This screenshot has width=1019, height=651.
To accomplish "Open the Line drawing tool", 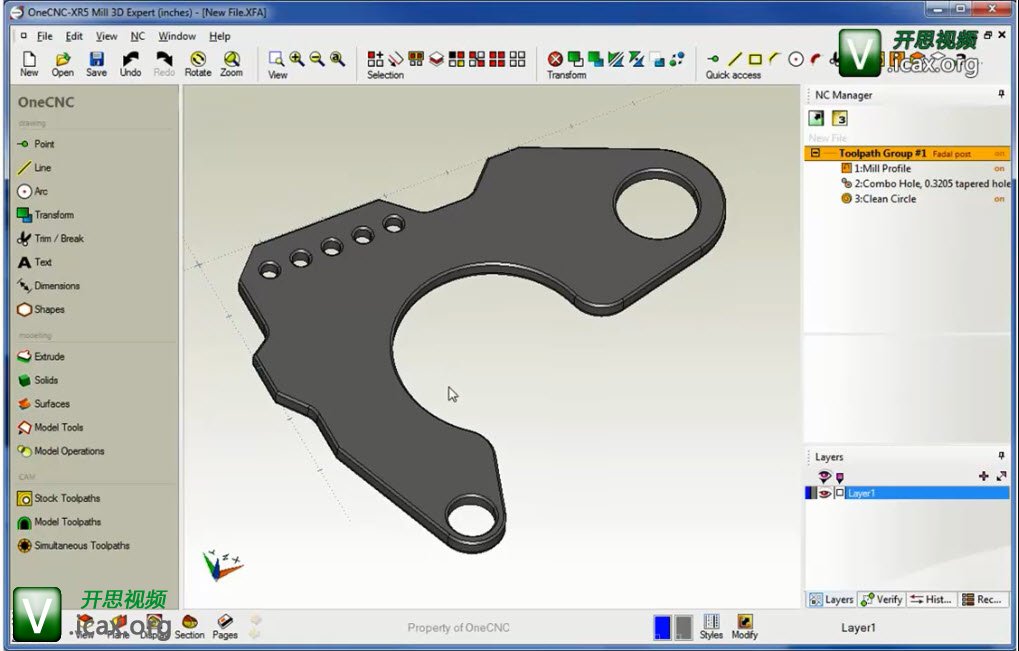I will click(x=34, y=168).
